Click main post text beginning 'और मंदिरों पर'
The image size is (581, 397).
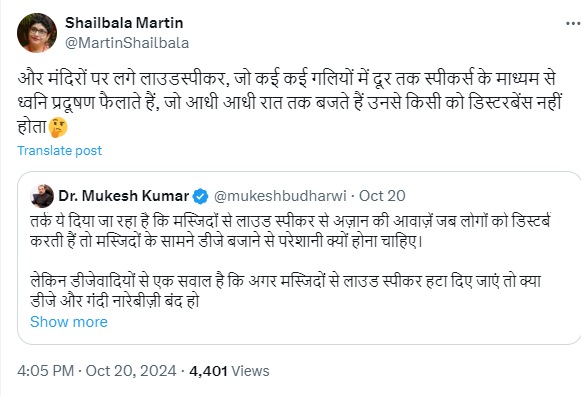[290, 102]
